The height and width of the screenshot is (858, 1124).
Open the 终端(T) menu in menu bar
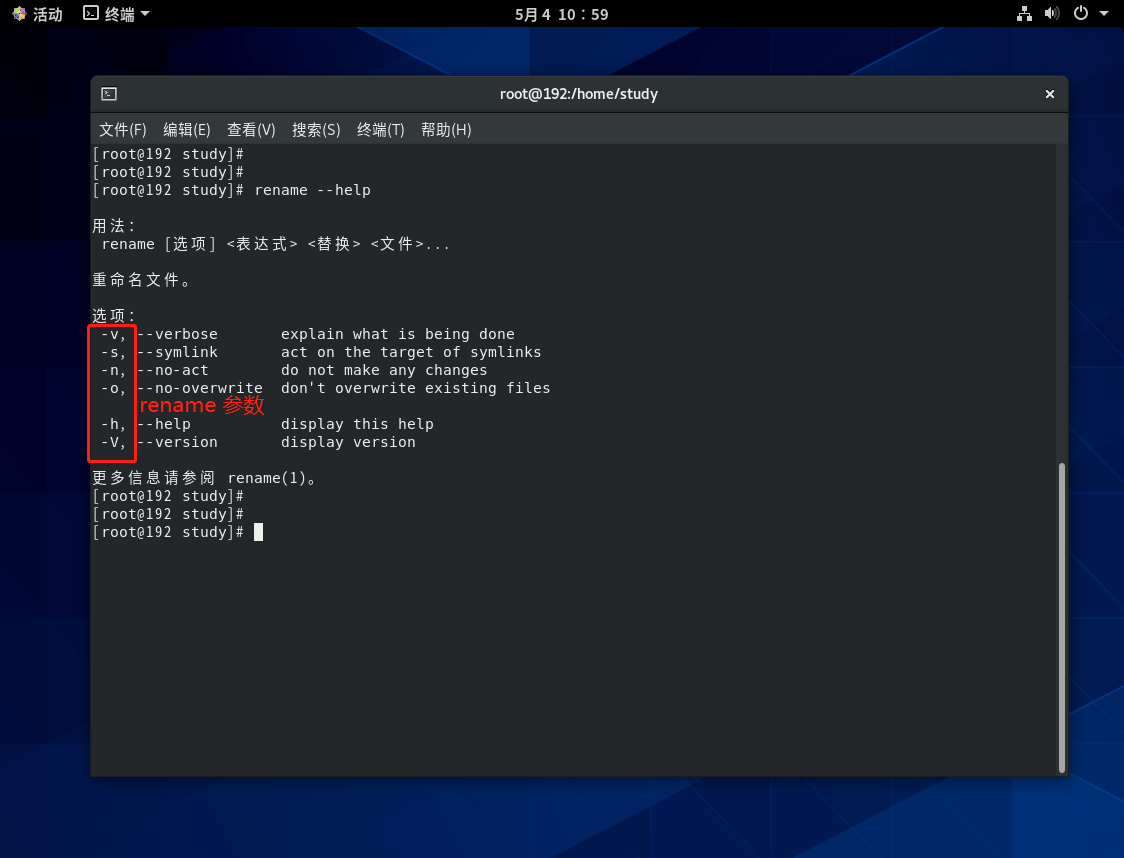click(381, 130)
